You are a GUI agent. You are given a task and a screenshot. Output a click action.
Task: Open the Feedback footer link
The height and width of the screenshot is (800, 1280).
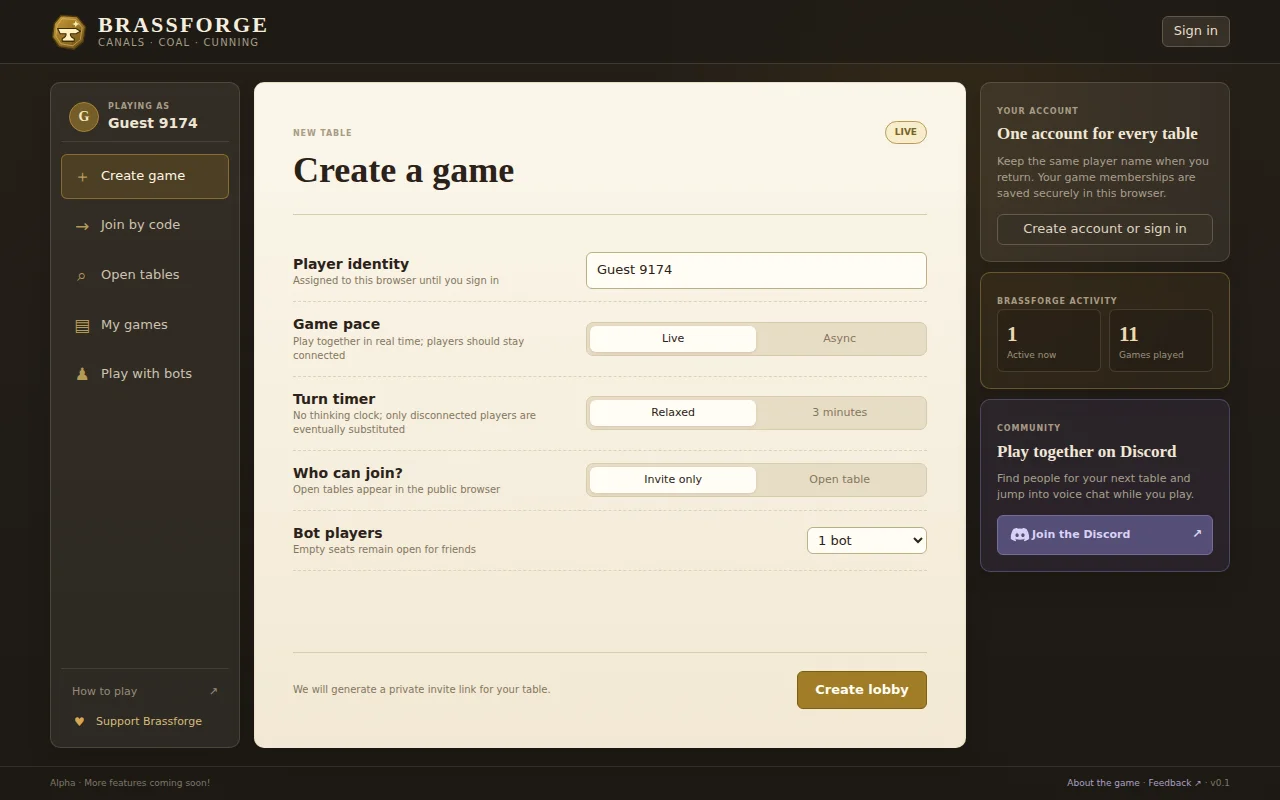[1175, 783]
